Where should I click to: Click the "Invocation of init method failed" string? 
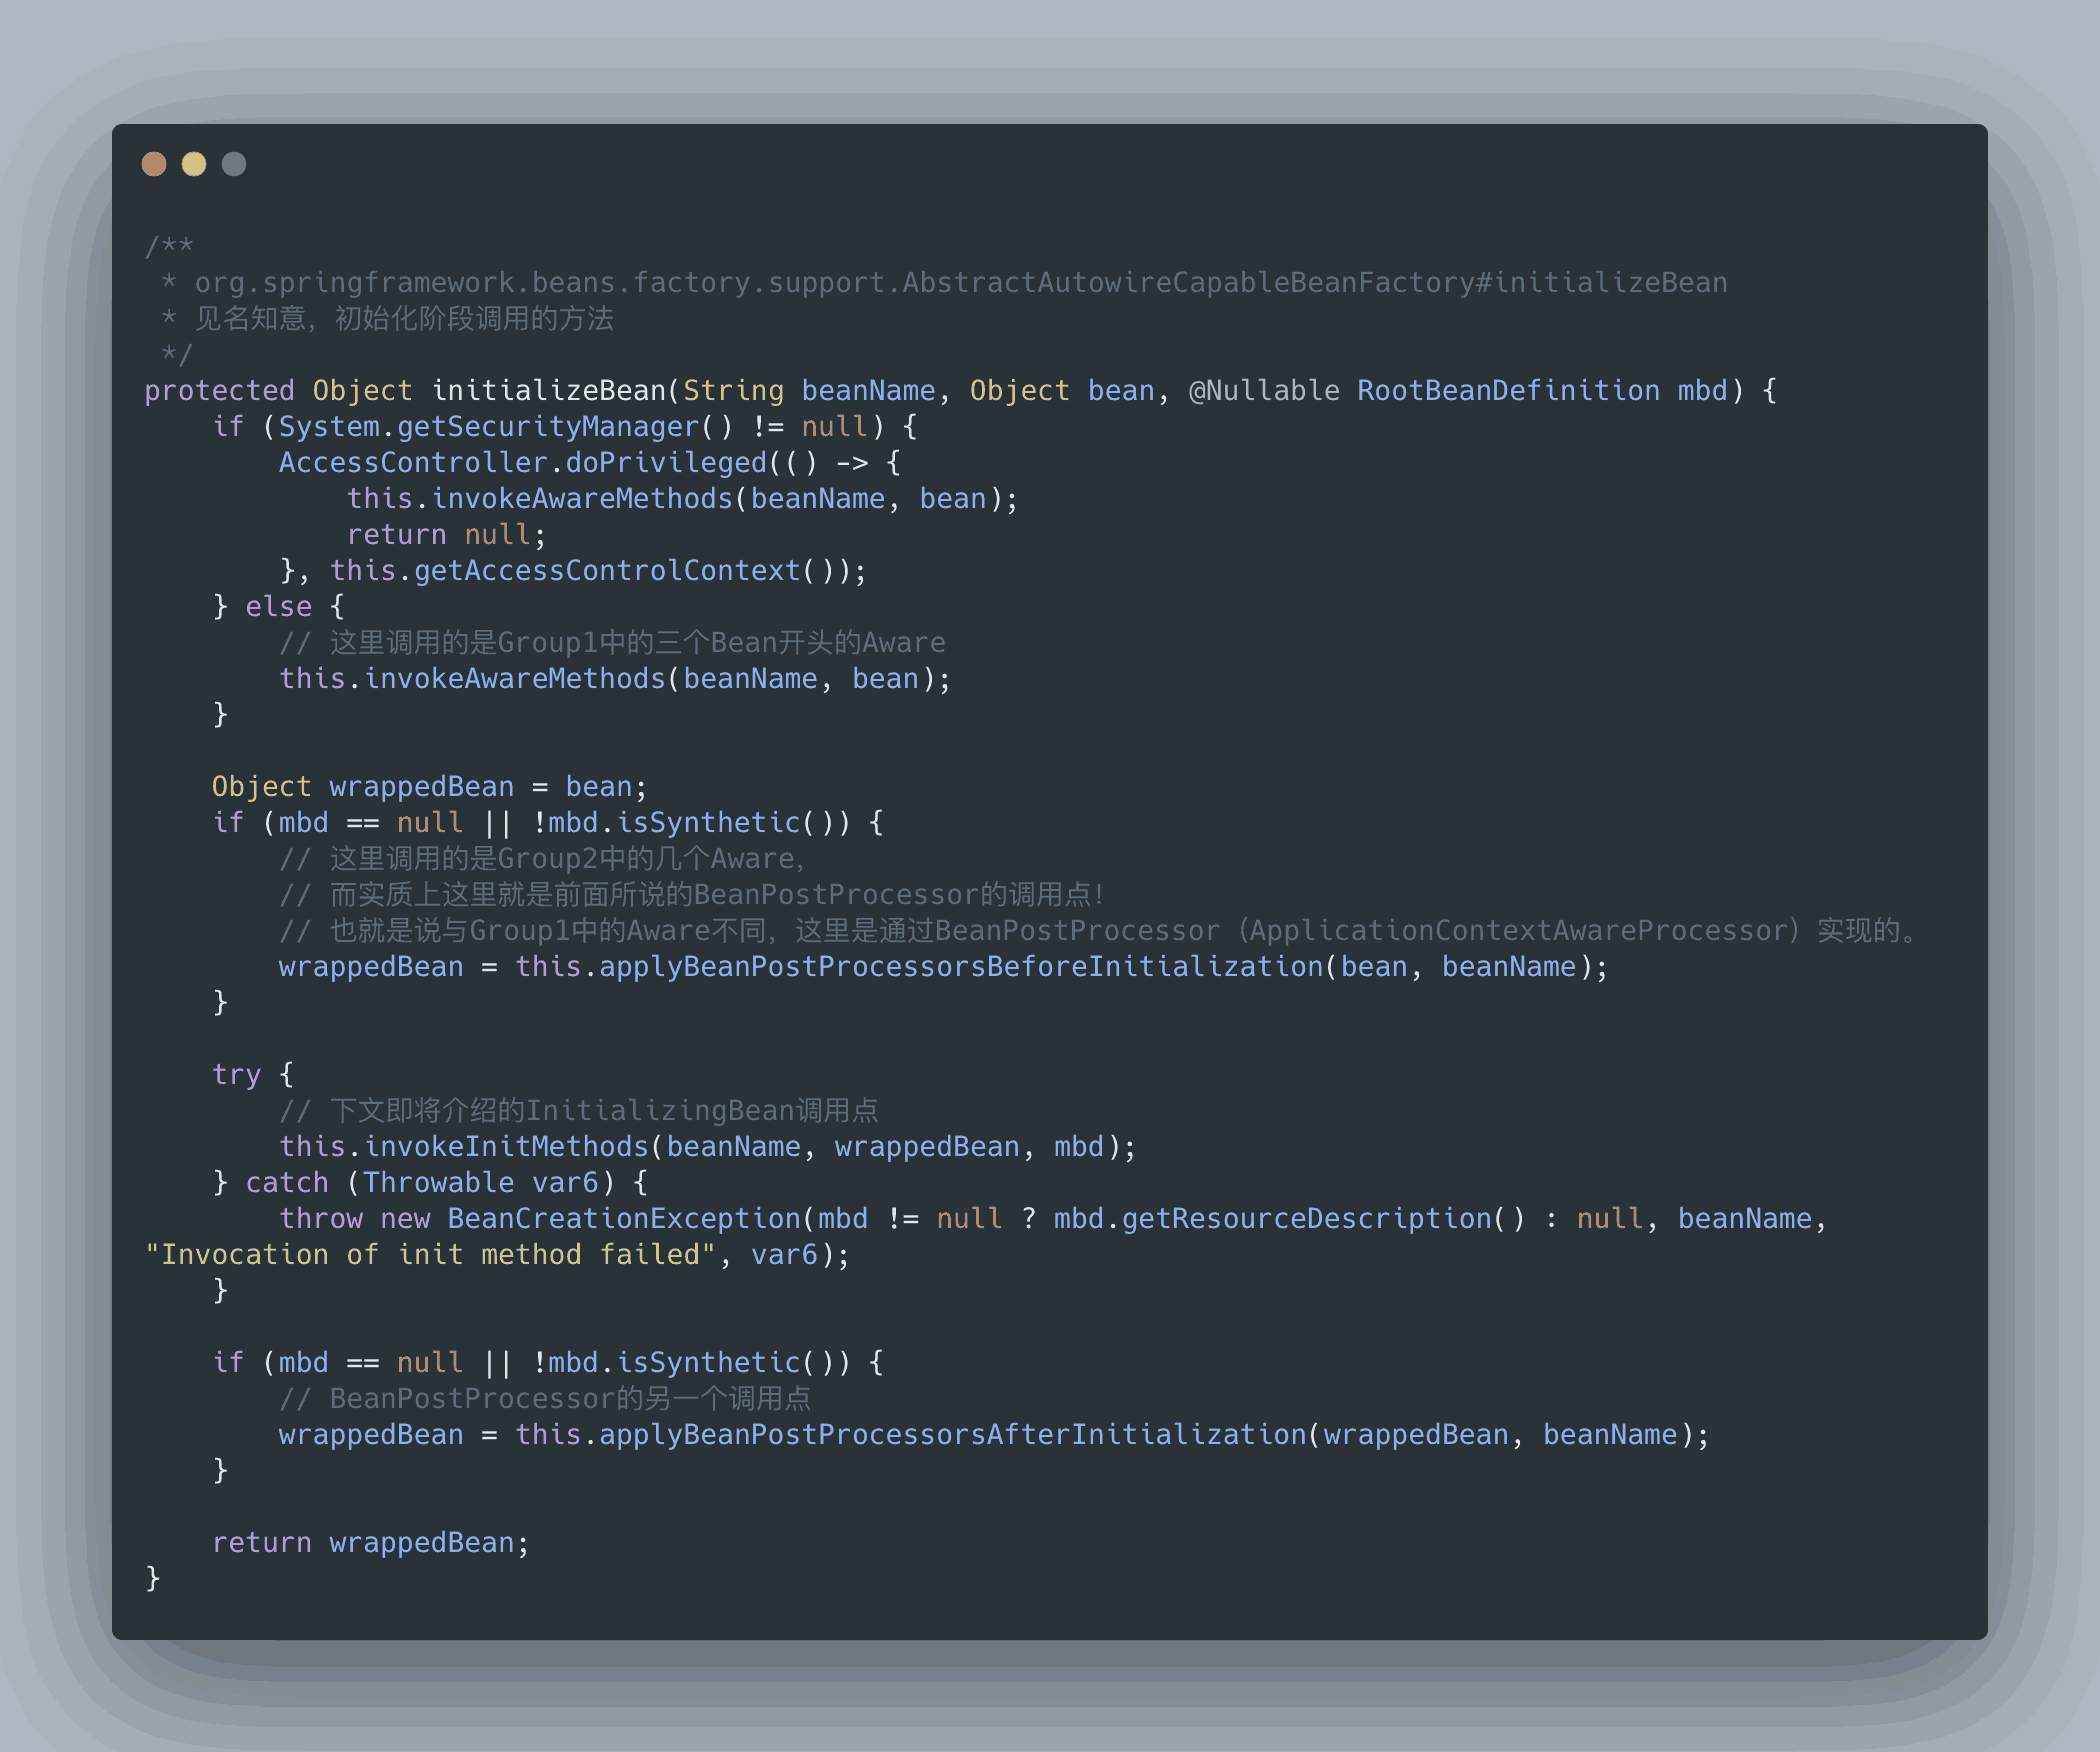click(x=430, y=1255)
